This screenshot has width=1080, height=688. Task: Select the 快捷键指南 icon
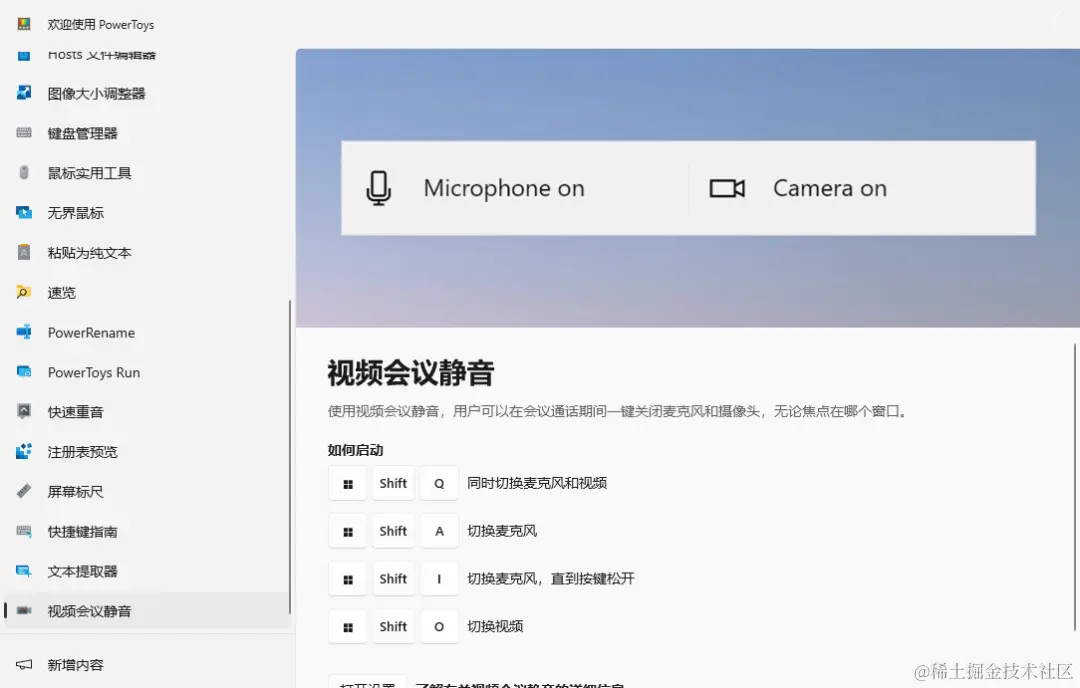pyautogui.click(x=22, y=531)
